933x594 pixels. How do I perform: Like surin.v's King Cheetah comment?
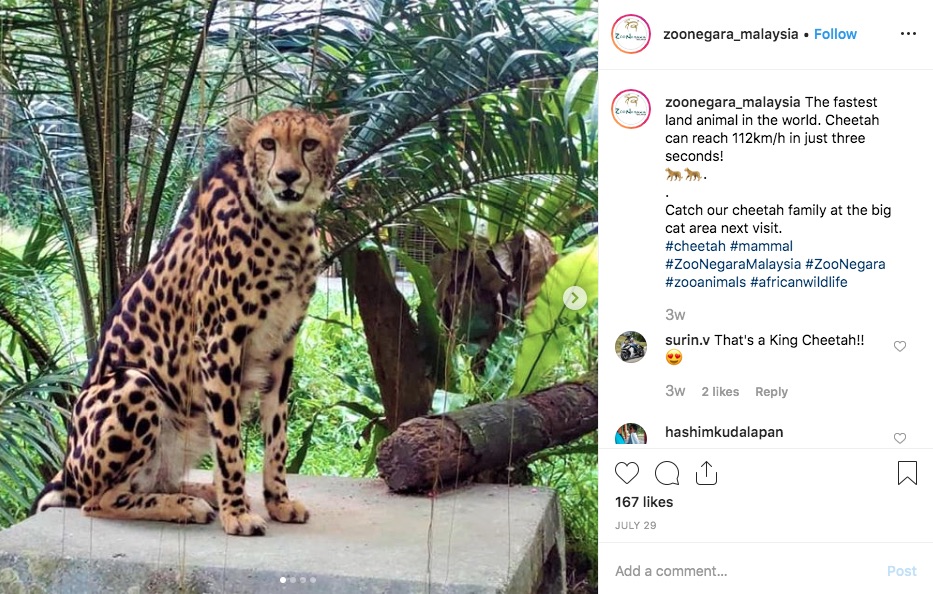pos(900,346)
